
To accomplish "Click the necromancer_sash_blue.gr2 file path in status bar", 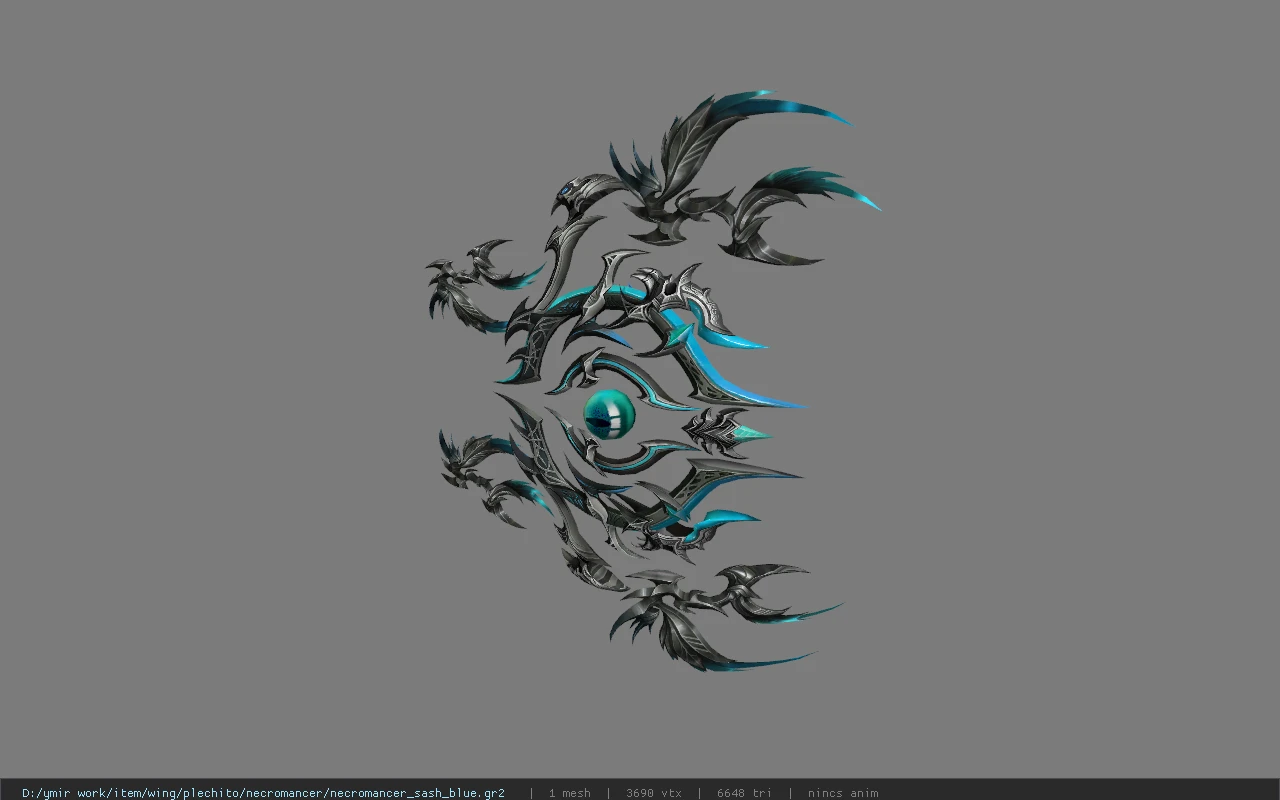I will 263,793.
